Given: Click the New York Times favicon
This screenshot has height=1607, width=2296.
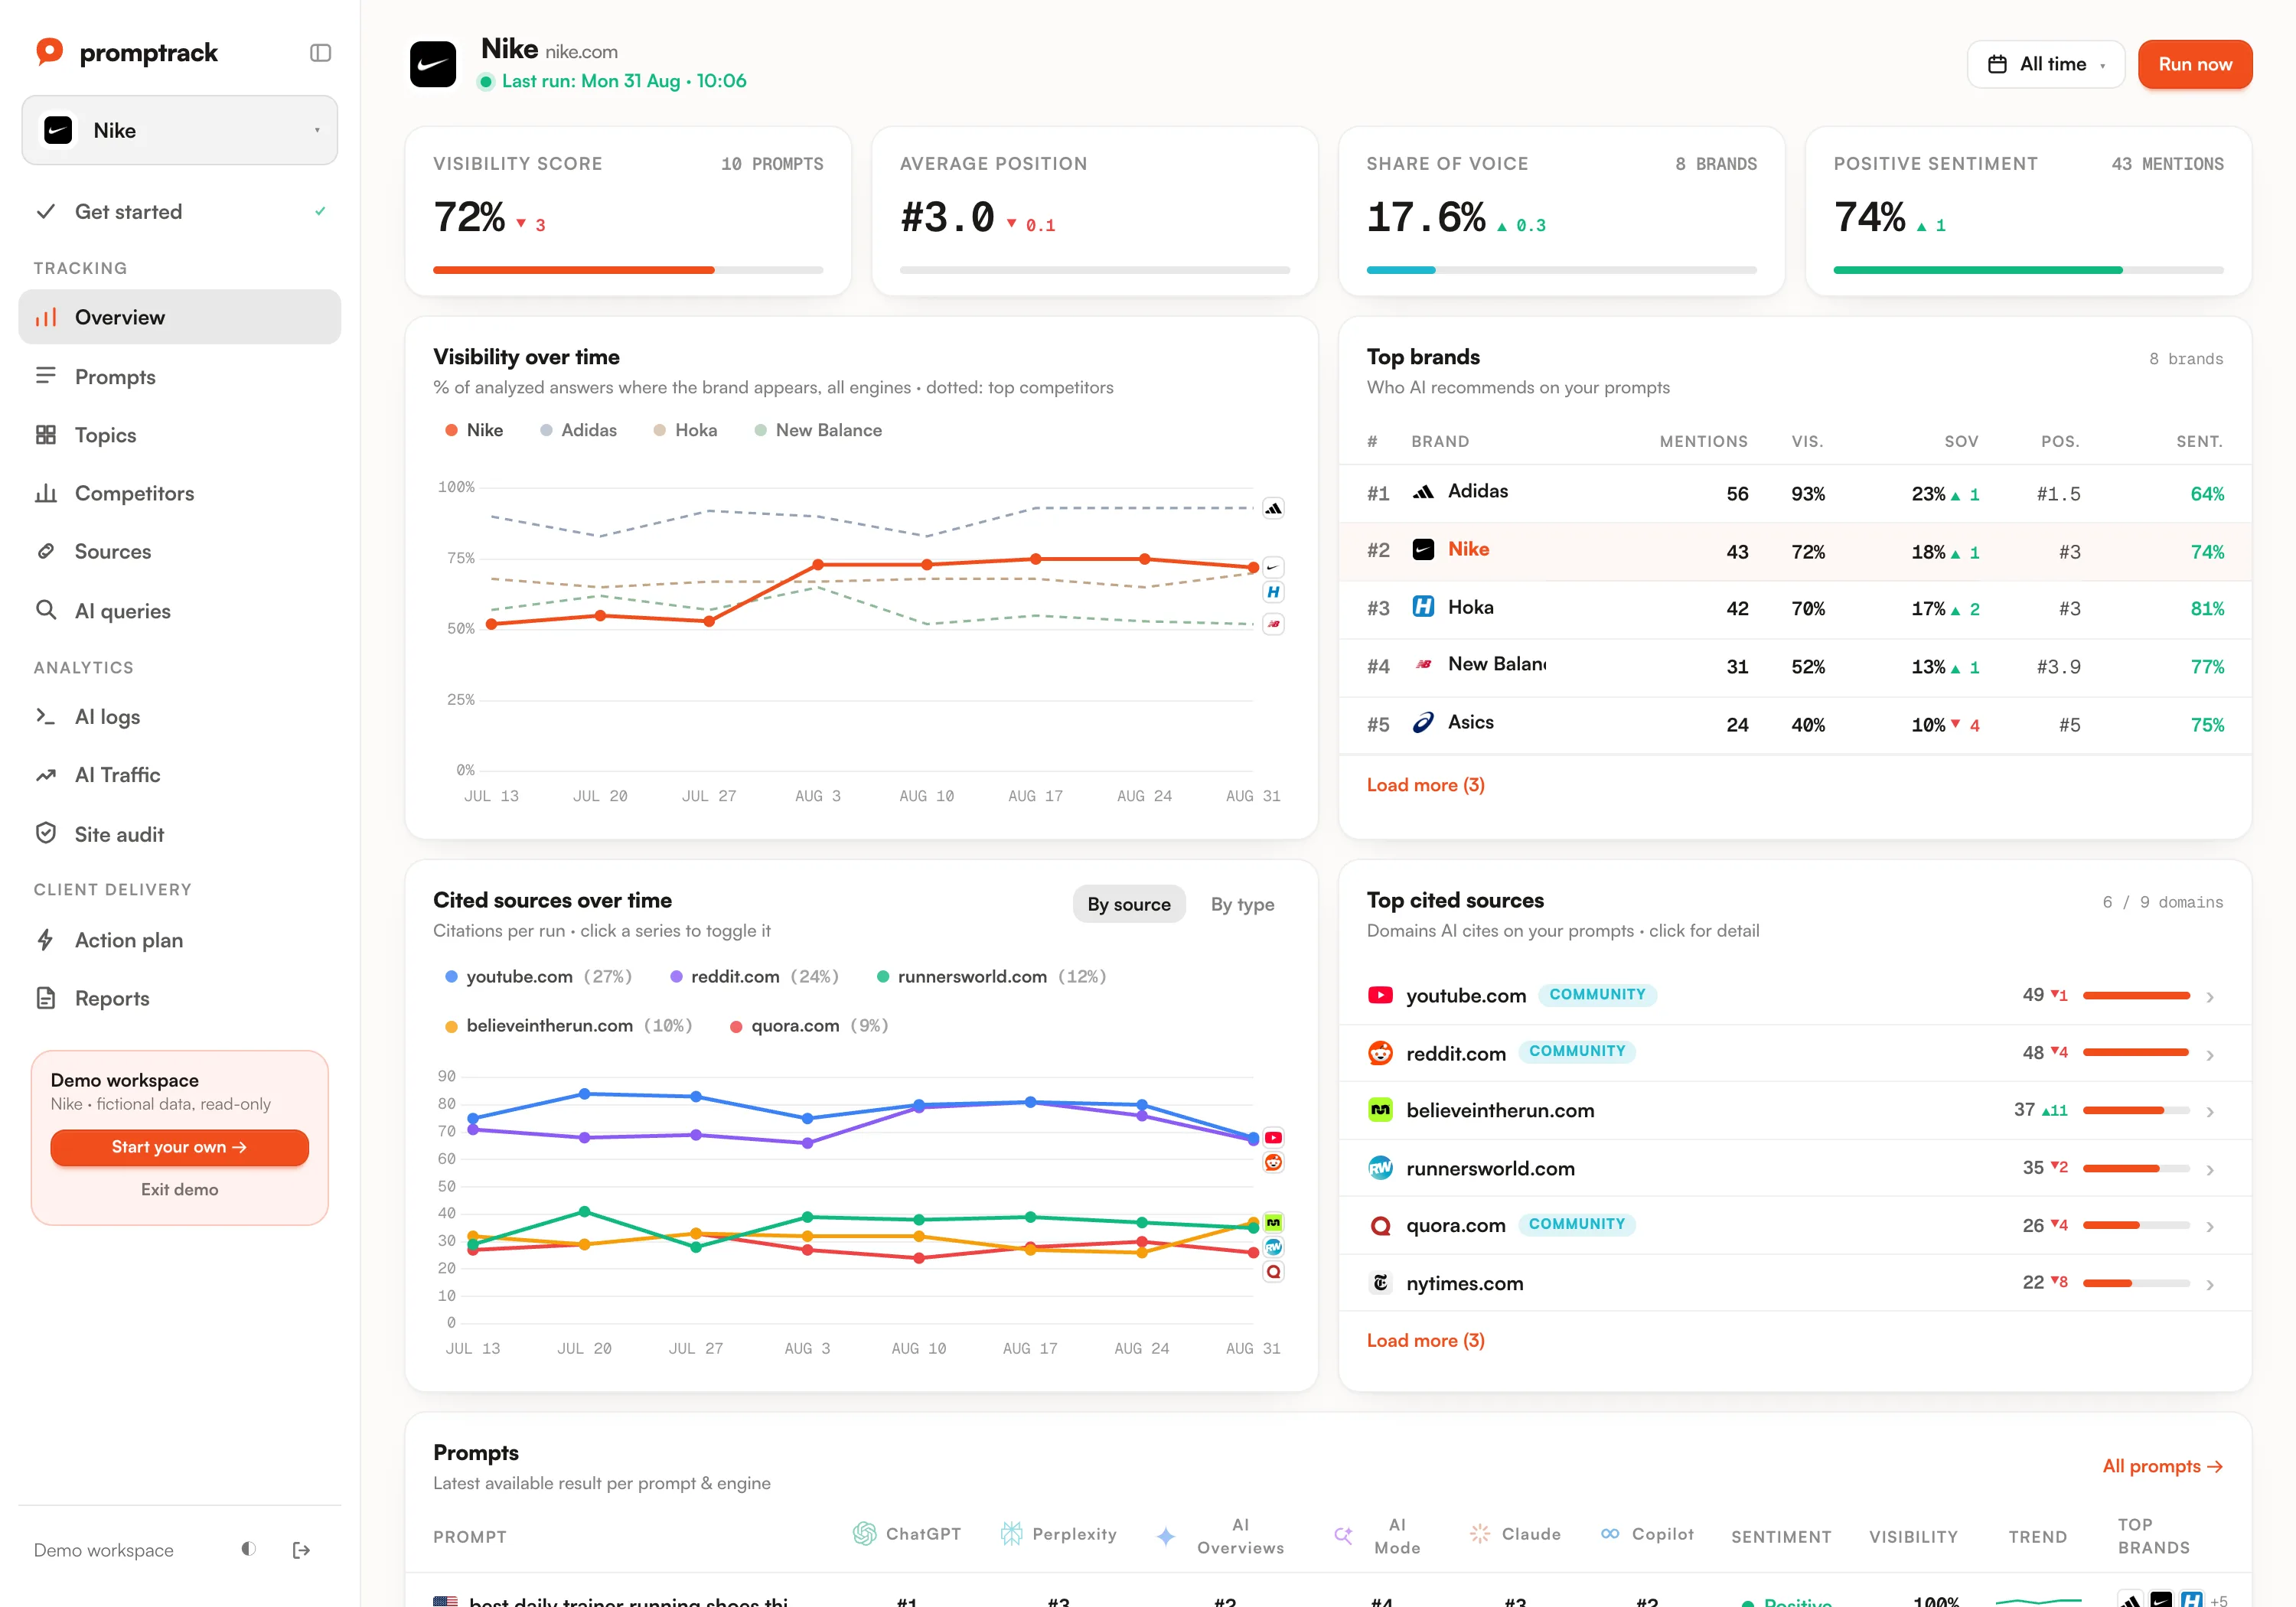Looking at the screenshot, I should pos(1380,1283).
